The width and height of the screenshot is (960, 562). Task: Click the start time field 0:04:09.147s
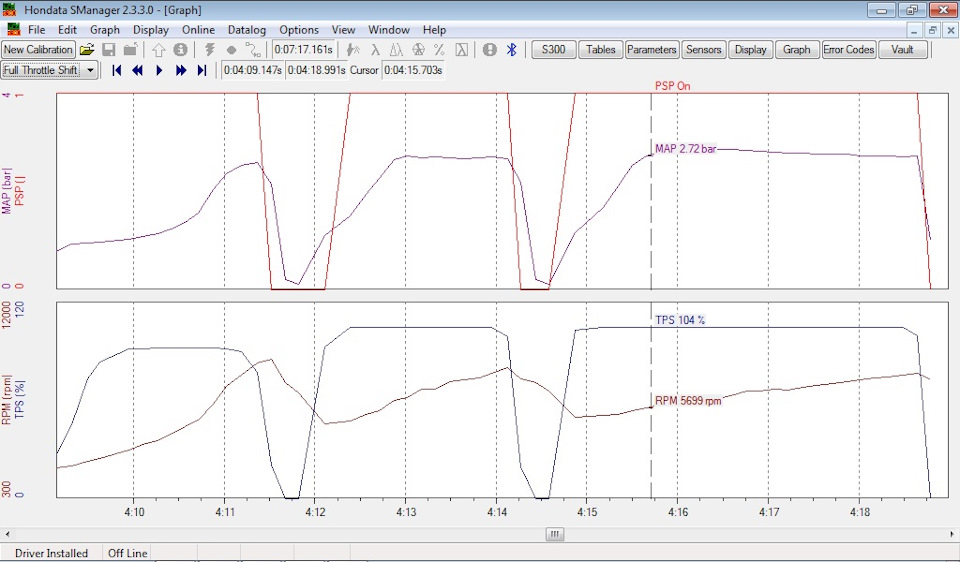coord(252,70)
